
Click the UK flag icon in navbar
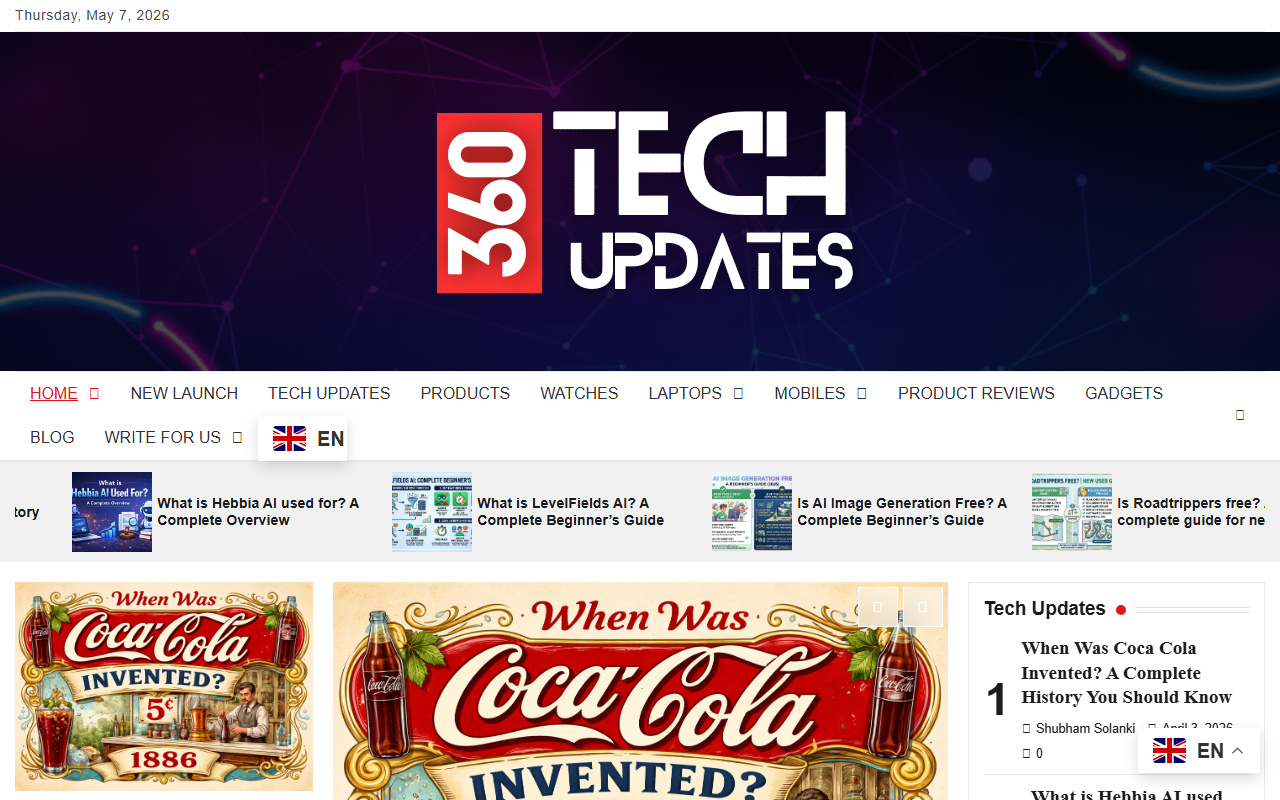coord(290,439)
